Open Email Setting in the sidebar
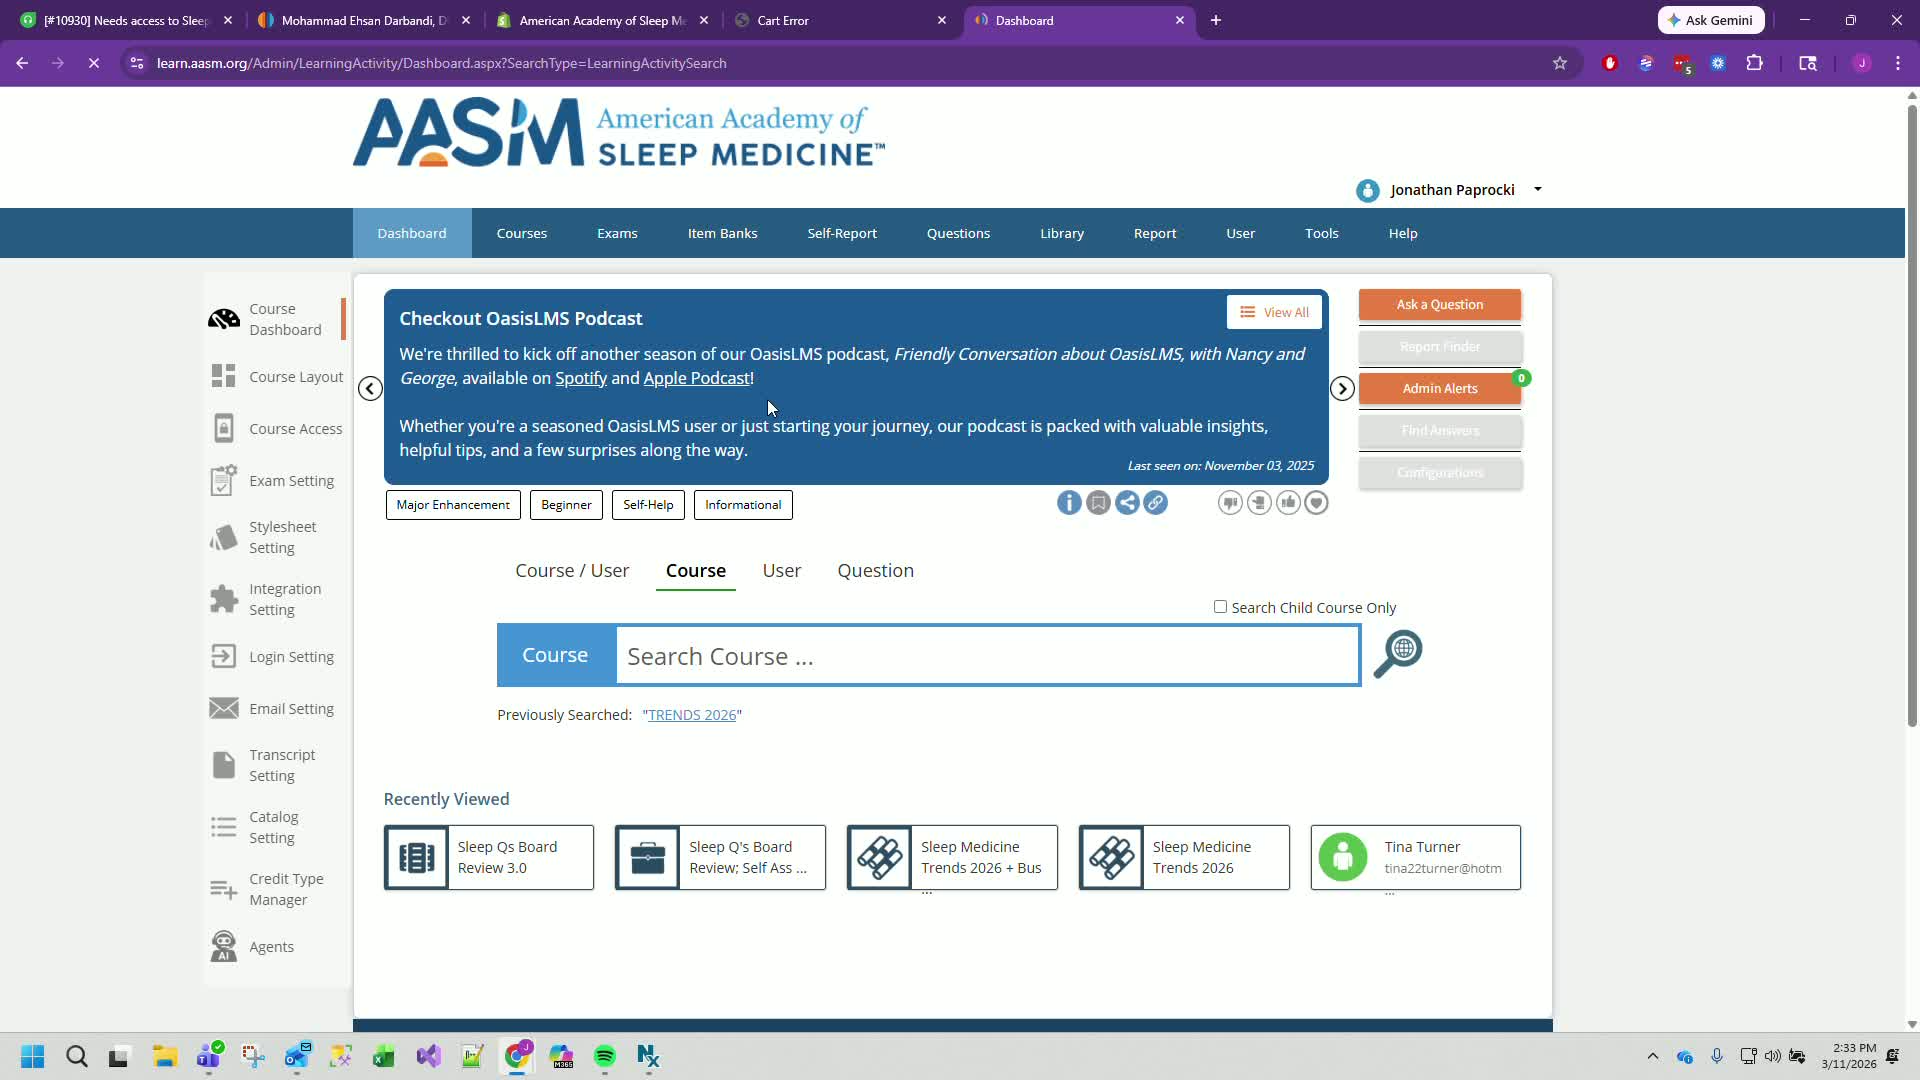1920x1080 pixels. point(290,709)
